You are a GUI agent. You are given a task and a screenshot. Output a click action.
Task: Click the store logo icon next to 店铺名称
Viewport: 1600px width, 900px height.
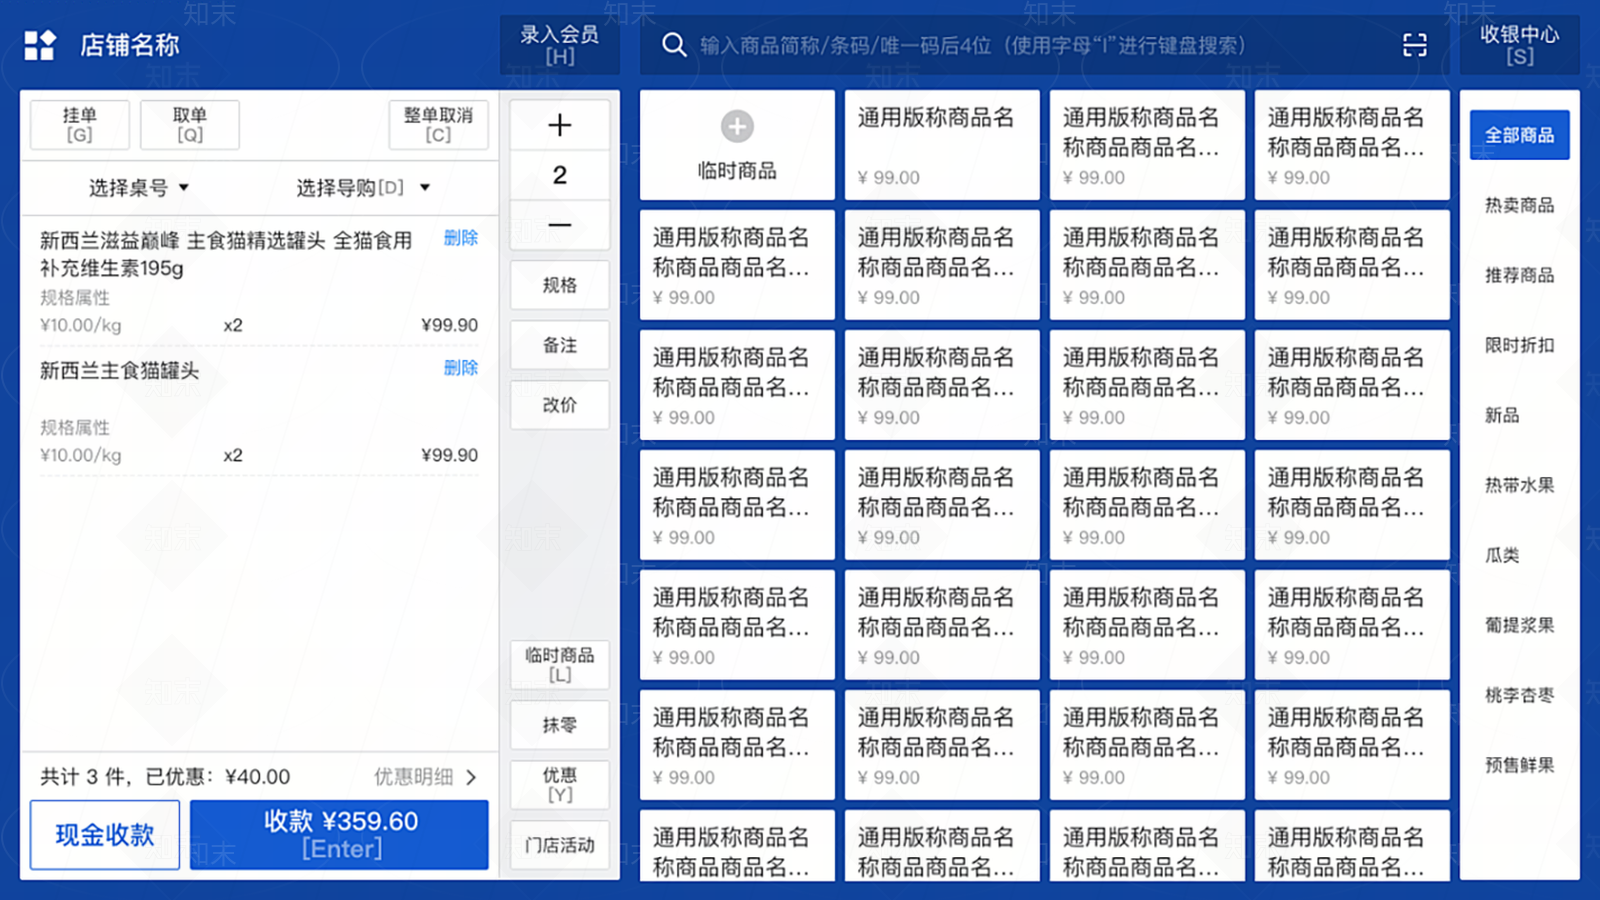tap(39, 44)
